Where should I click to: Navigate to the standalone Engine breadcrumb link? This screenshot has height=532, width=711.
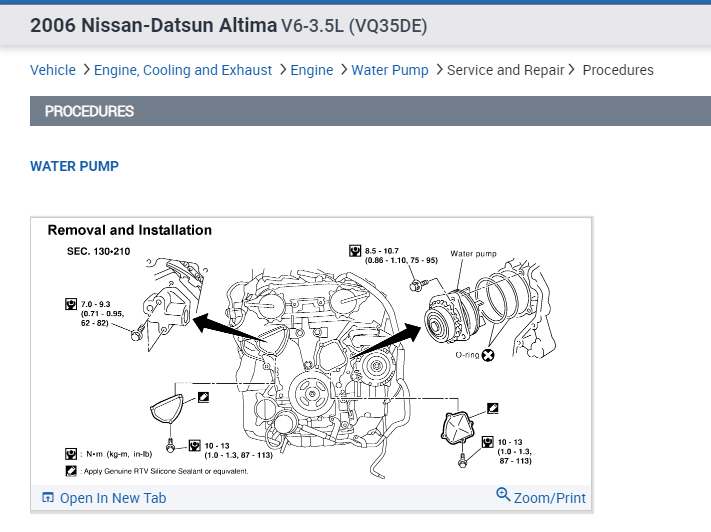tap(312, 70)
